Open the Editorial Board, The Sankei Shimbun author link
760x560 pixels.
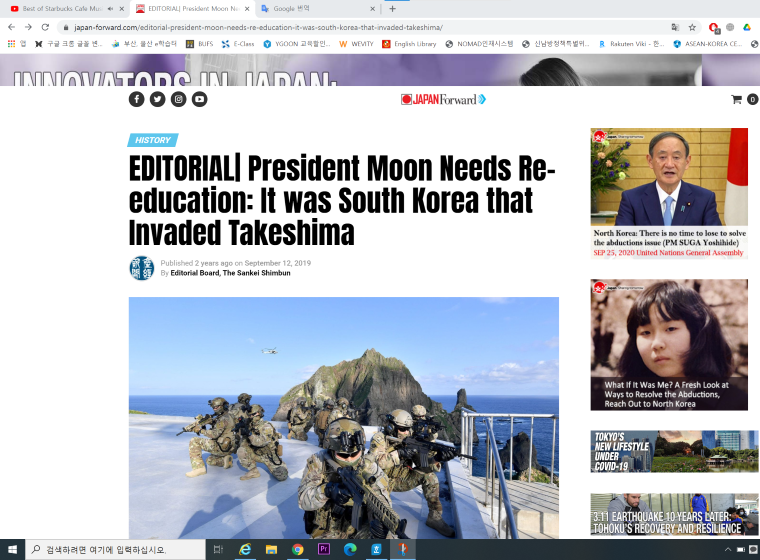click(x=230, y=273)
